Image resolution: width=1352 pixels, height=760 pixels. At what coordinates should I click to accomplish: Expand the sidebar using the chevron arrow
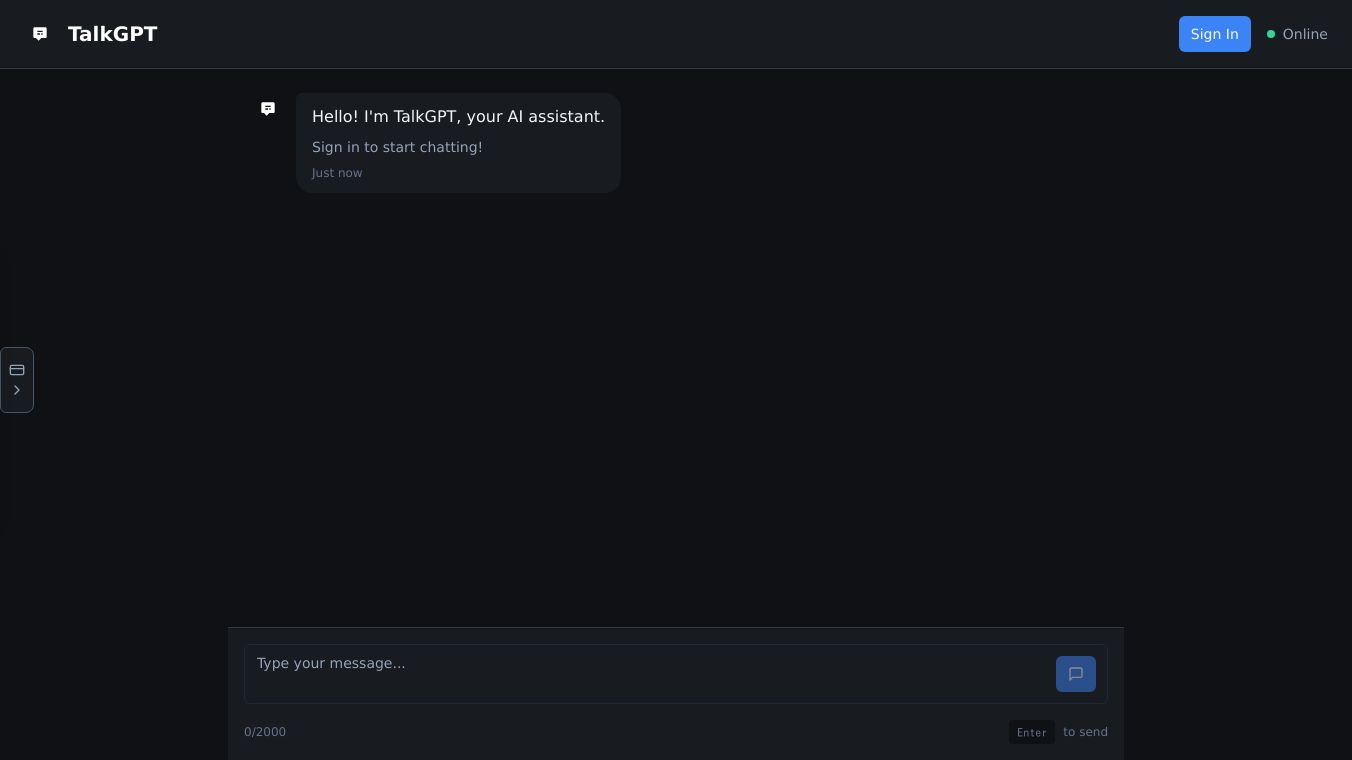(x=17, y=390)
